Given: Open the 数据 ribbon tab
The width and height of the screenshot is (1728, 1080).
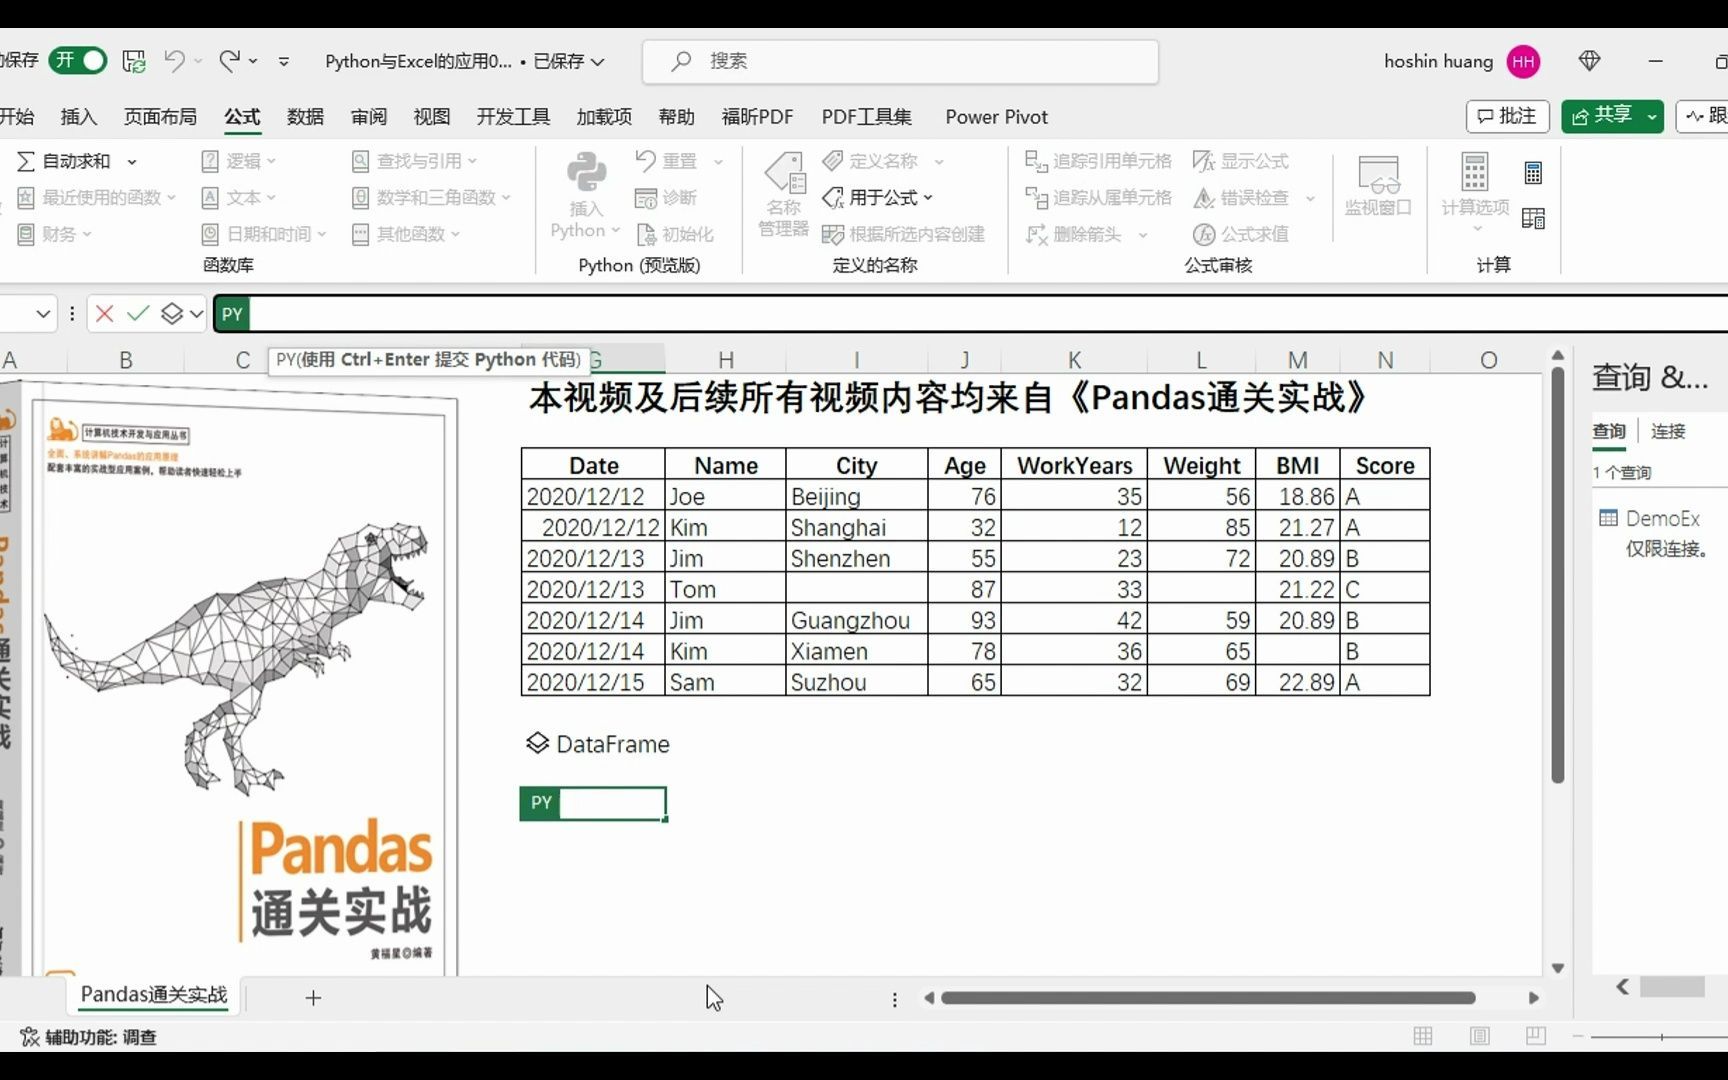Looking at the screenshot, I should coord(305,117).
